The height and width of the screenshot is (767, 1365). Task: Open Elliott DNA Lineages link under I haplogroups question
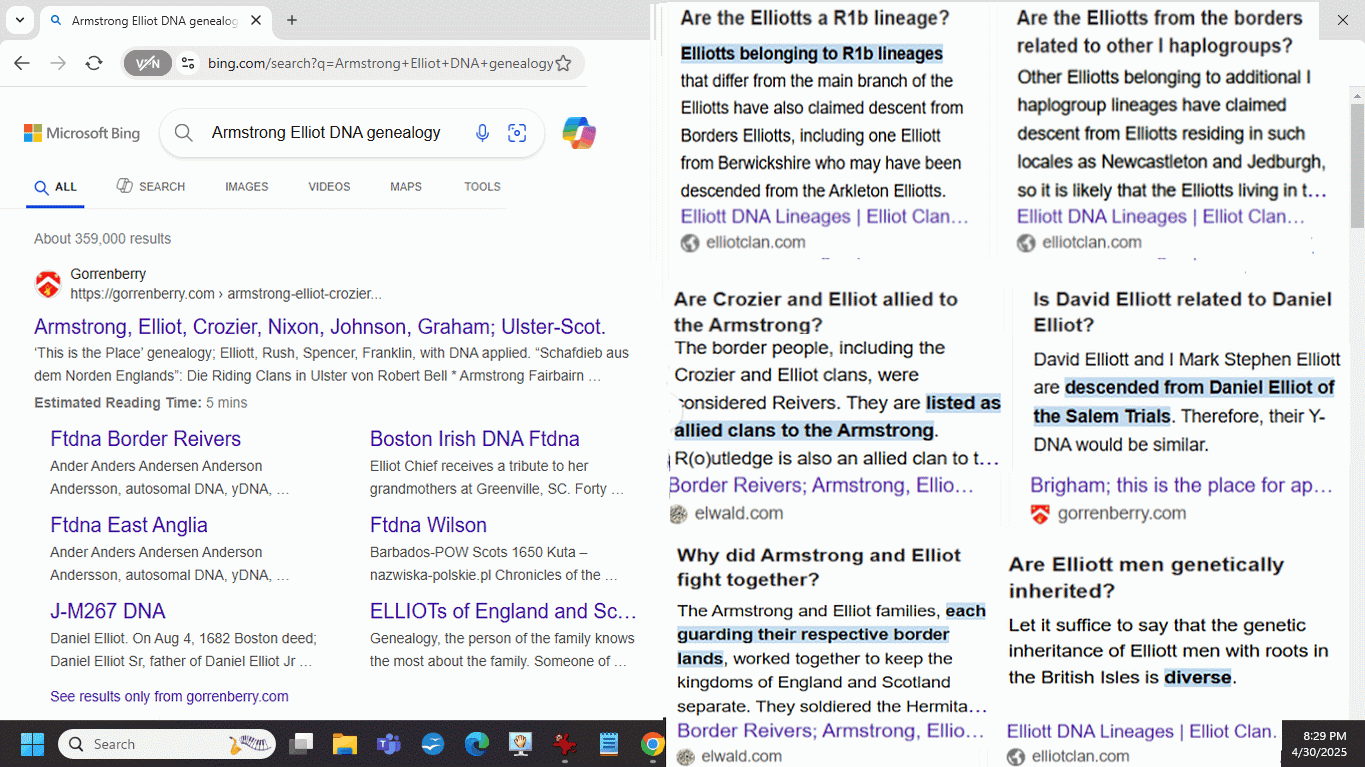tap(1161, 216)
